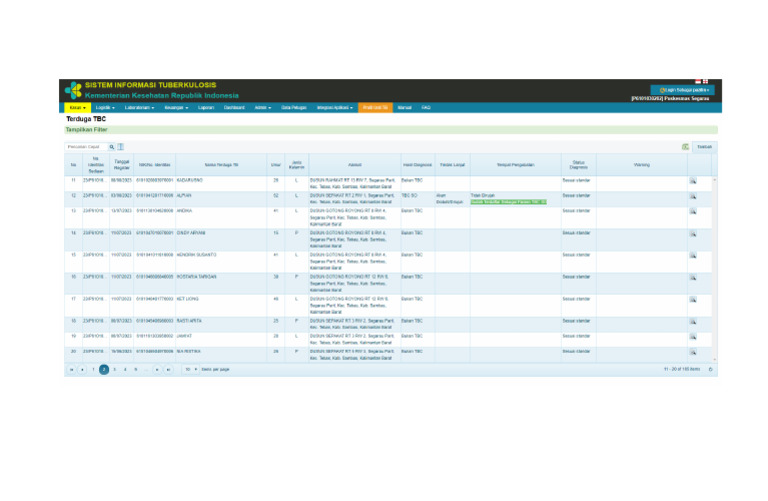Export table using the Excel icon
Image resolution: width=768 pixels, height=501 pixels.
pos(685,147)
